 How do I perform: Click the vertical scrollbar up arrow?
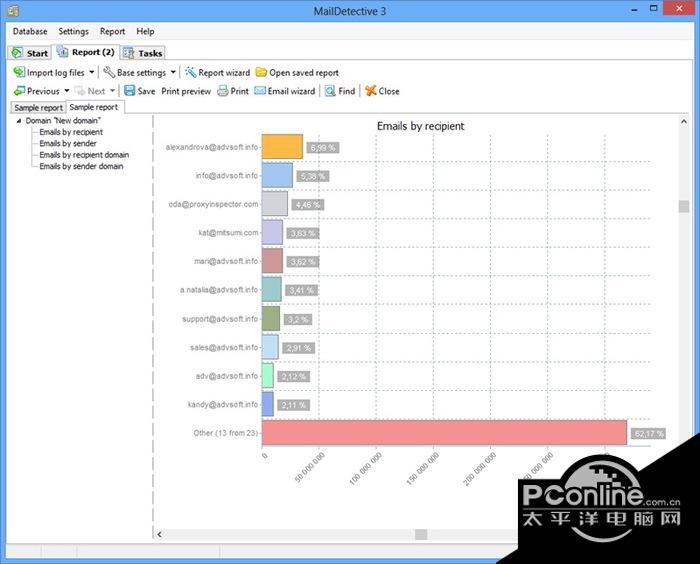(x=683, y=121)
